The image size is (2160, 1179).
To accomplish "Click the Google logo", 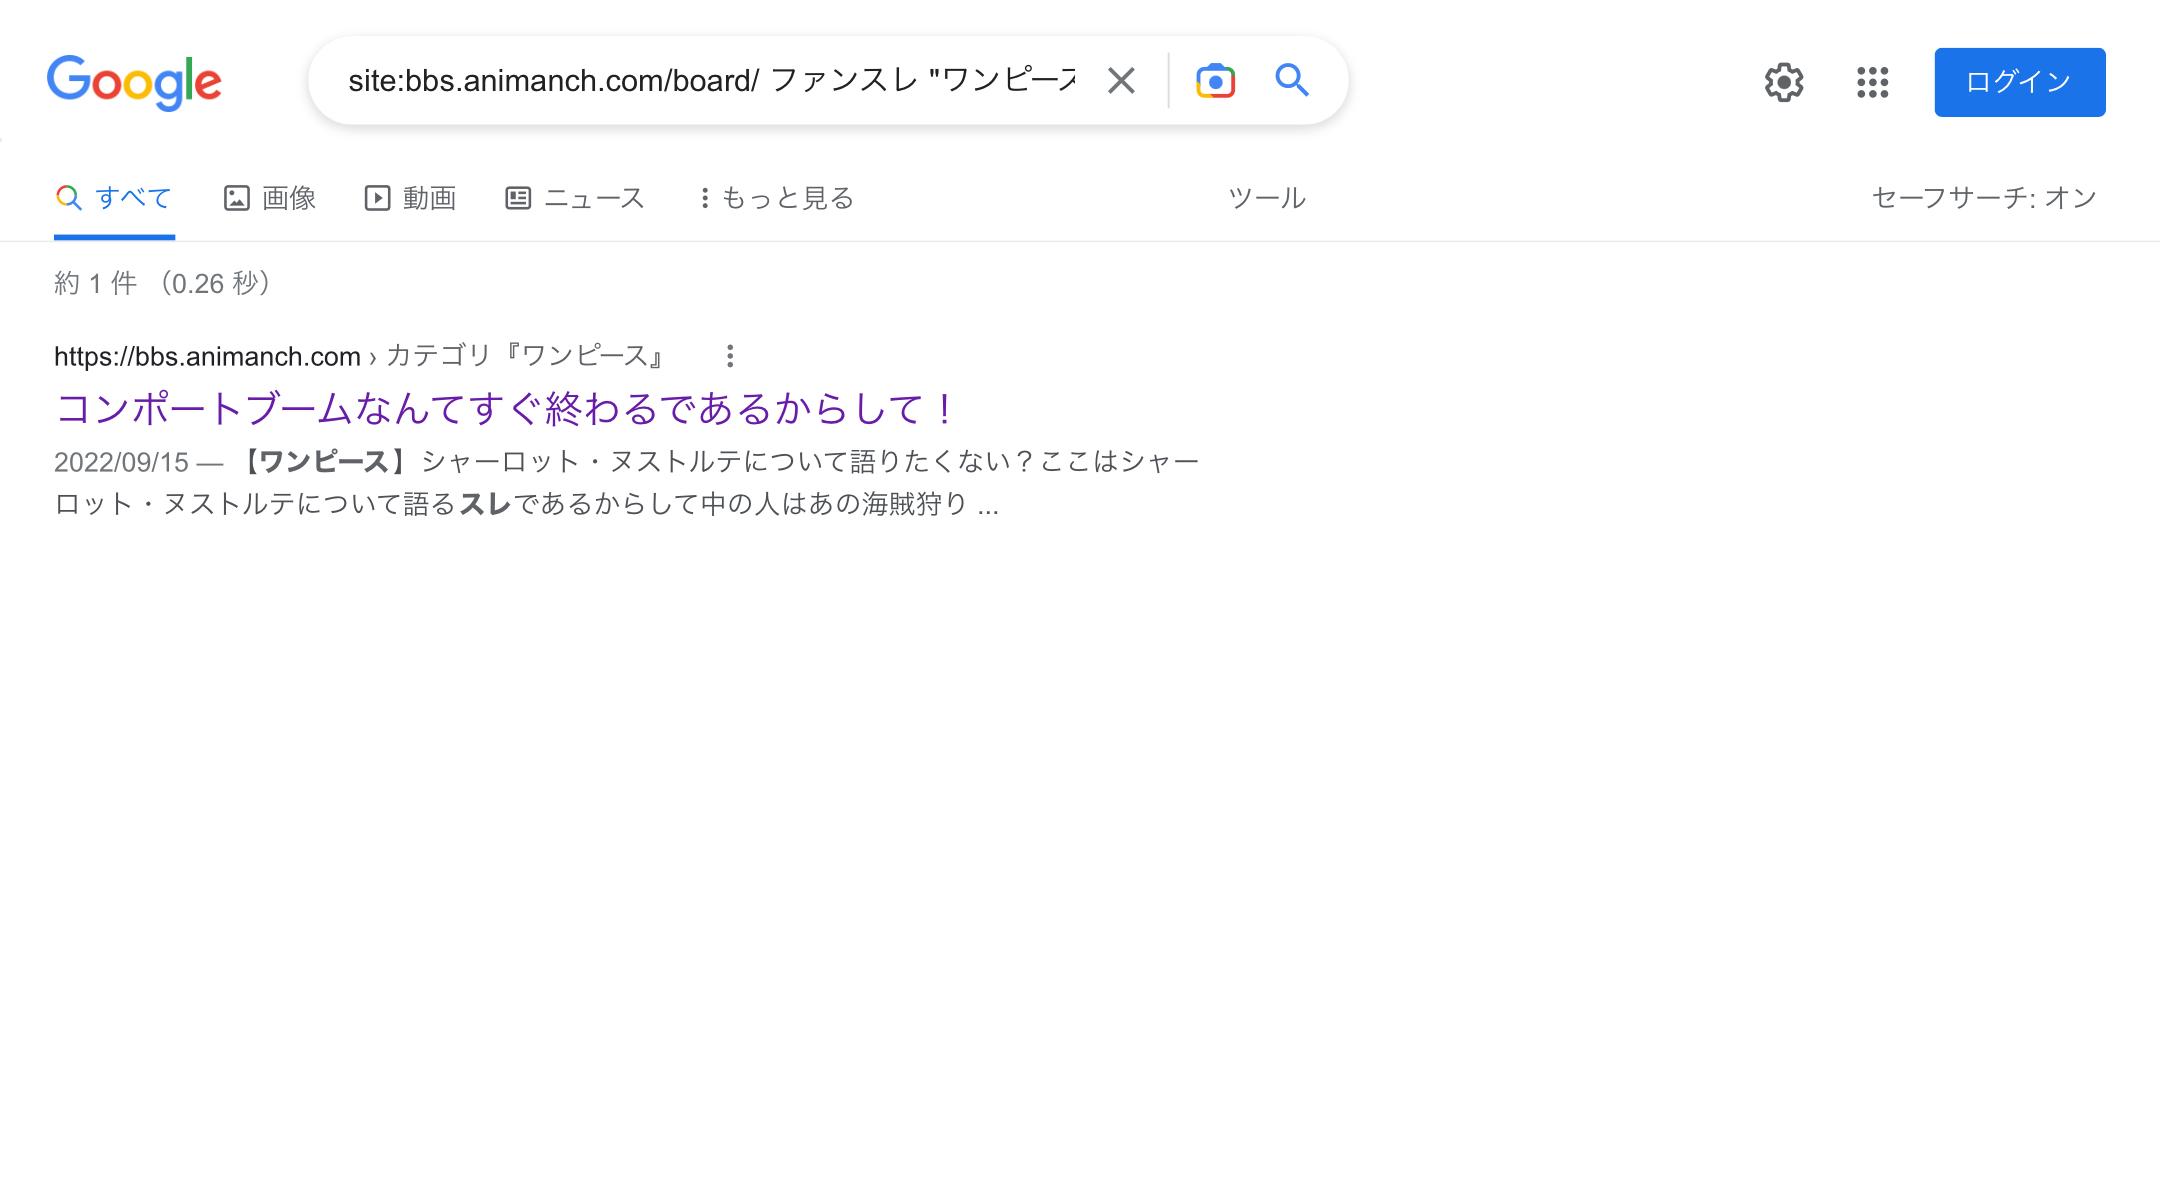I will pyautogui.click(x=134, y=82).
